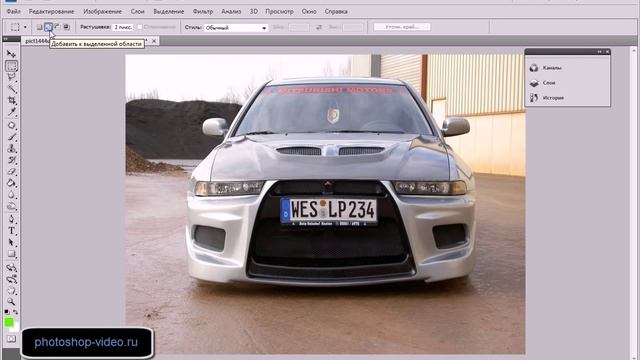Viewport: 640px width, 360px height.
Task: Select the Zoom tool
Action: [11, 302]
